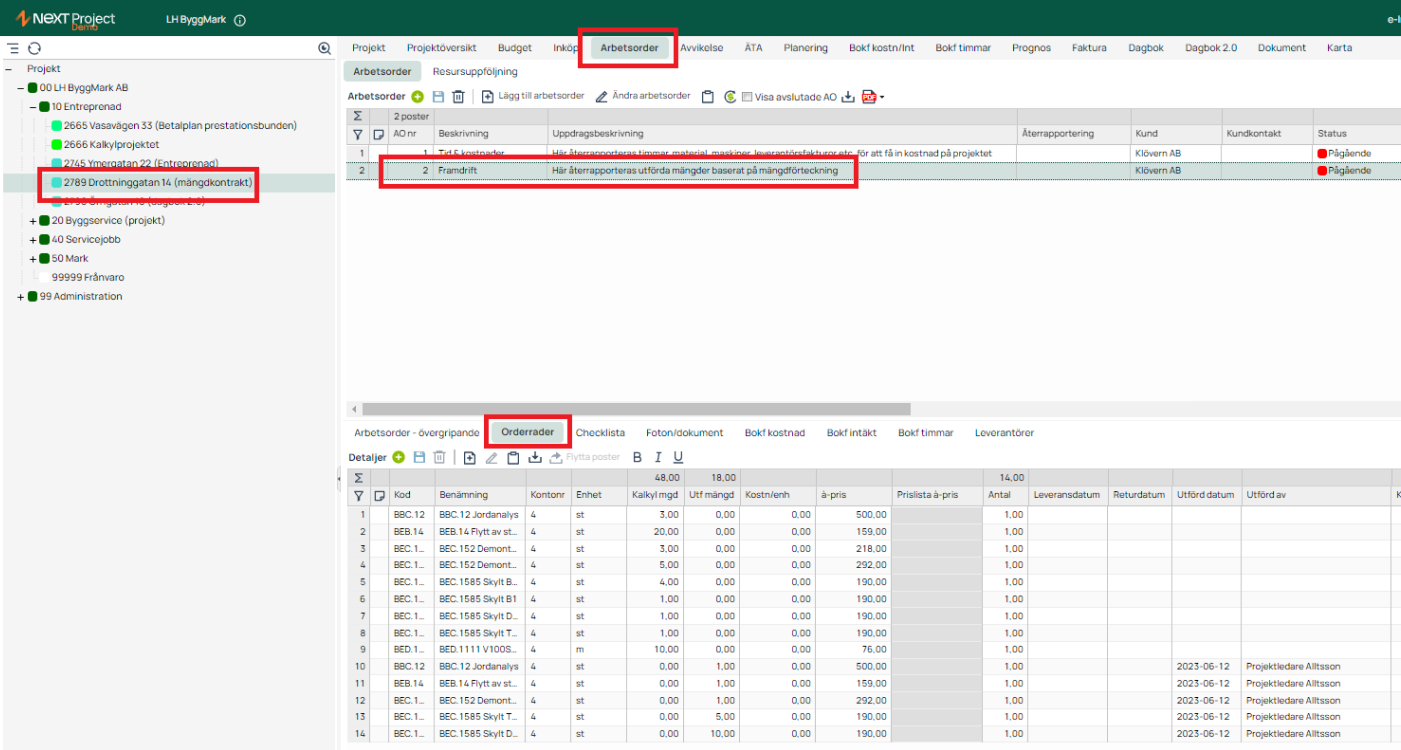Click the NEXT Project logo
This screenshot has height=750, width=1401.
tap(66, 19)
